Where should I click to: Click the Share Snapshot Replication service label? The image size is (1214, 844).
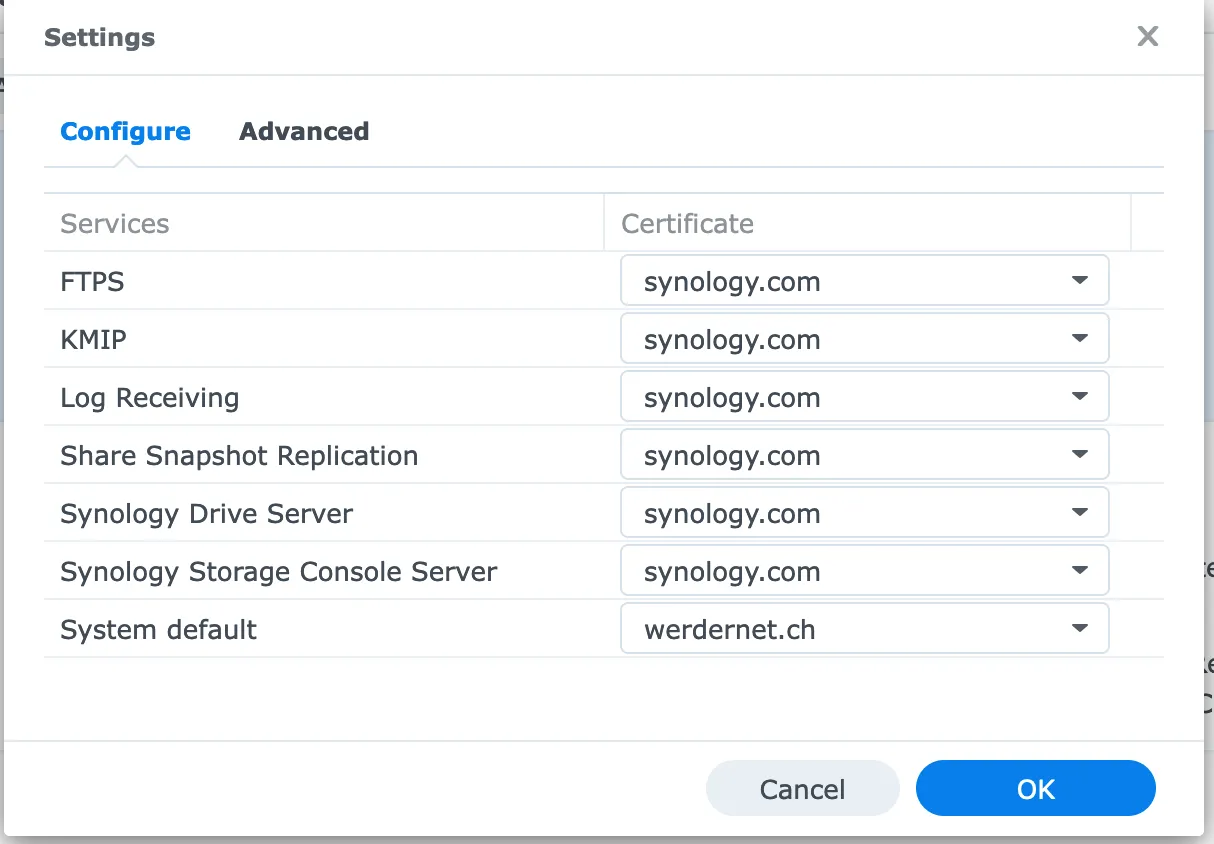tap(239, 455)
